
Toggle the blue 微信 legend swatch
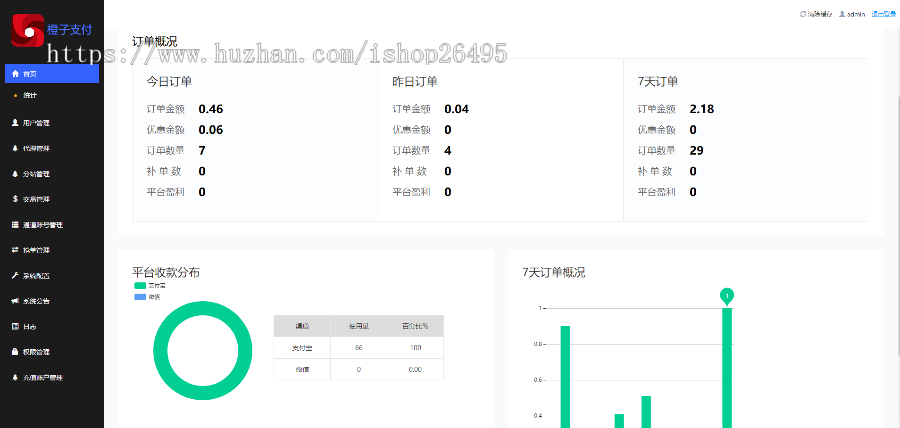coord(140,297)
